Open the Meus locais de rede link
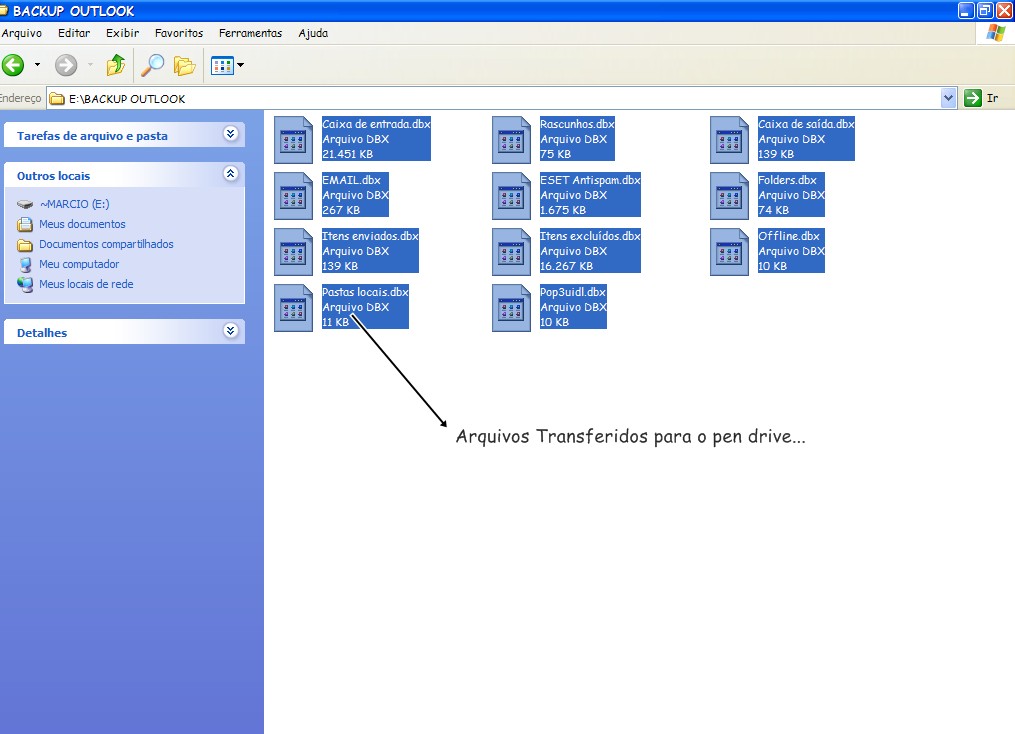 [x=86, y=284]
